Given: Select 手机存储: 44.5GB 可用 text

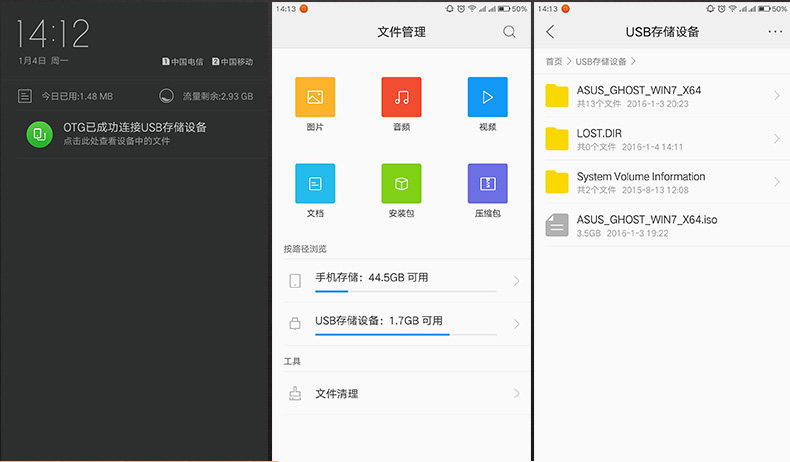Looking at the screenshot, I should click(371, 277).
